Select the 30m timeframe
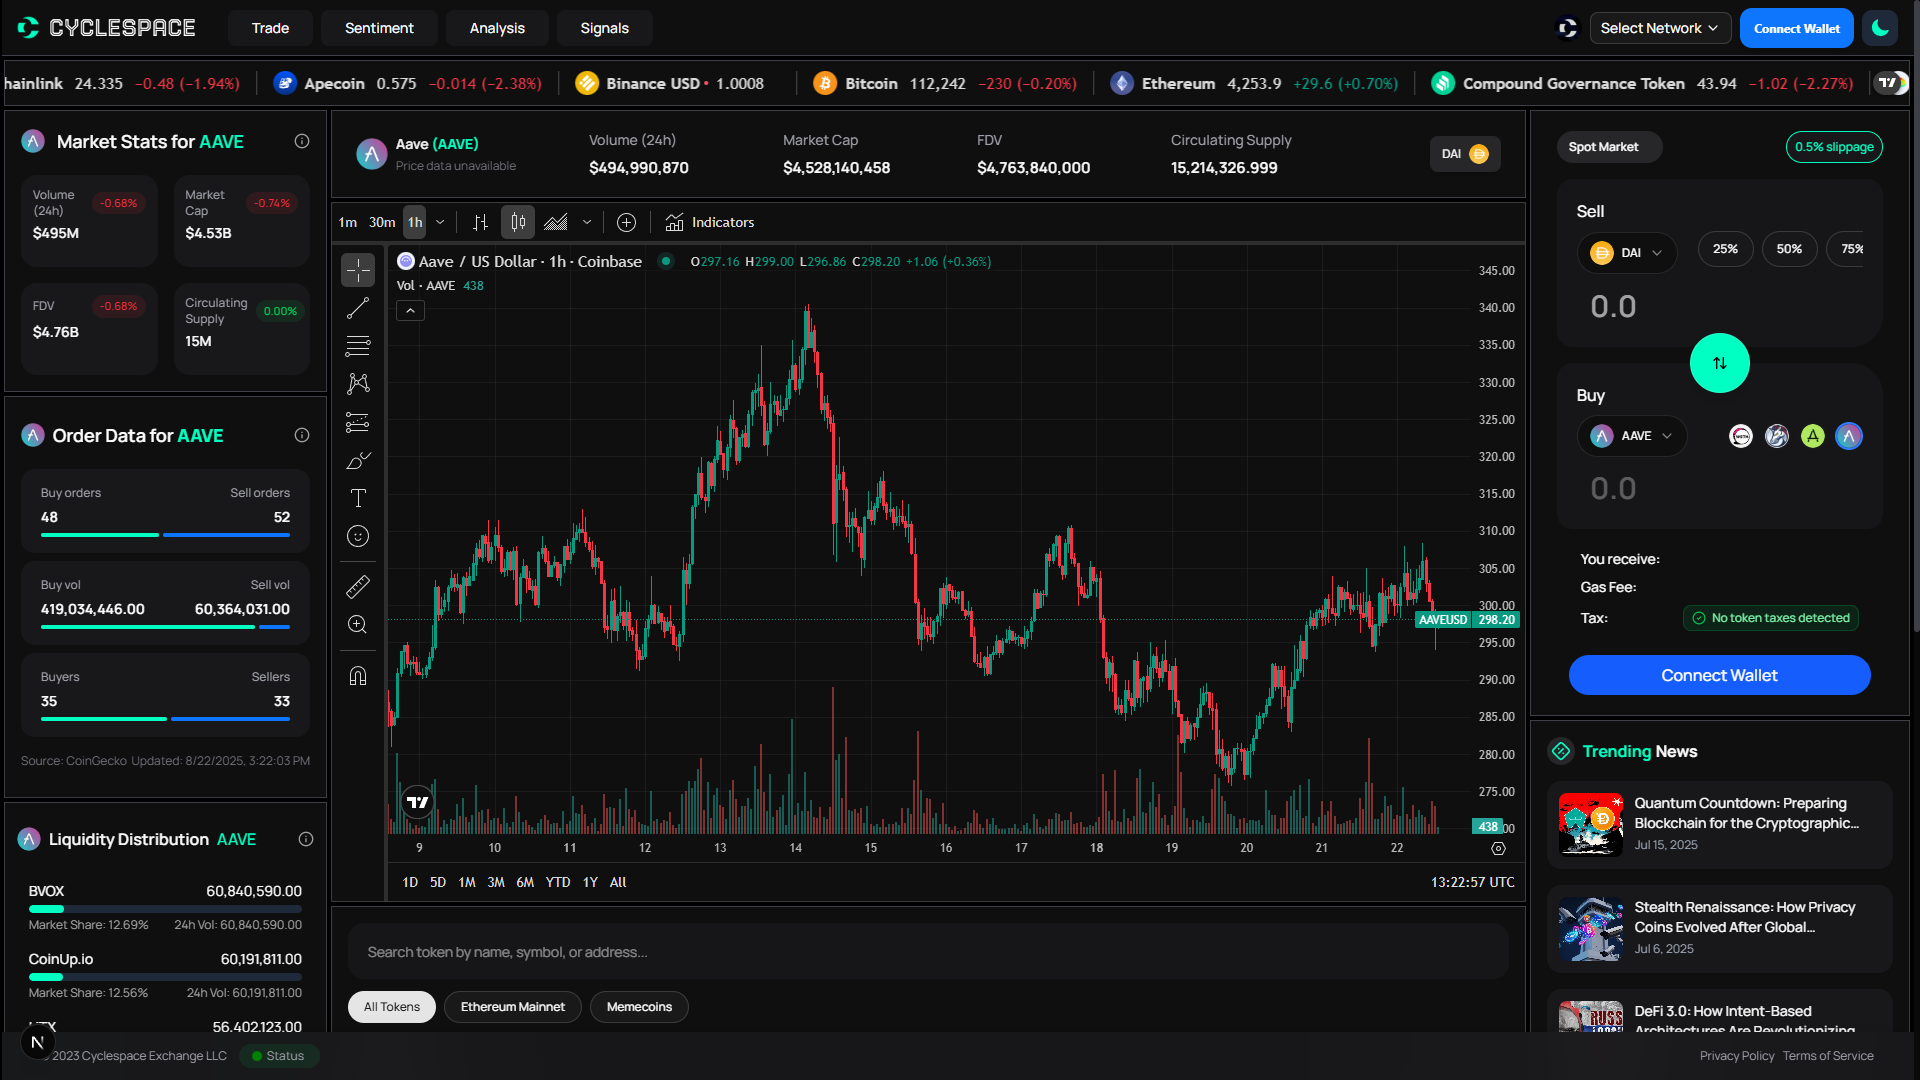Screen dimensions: 1920x1080 [x=382, y=222]
